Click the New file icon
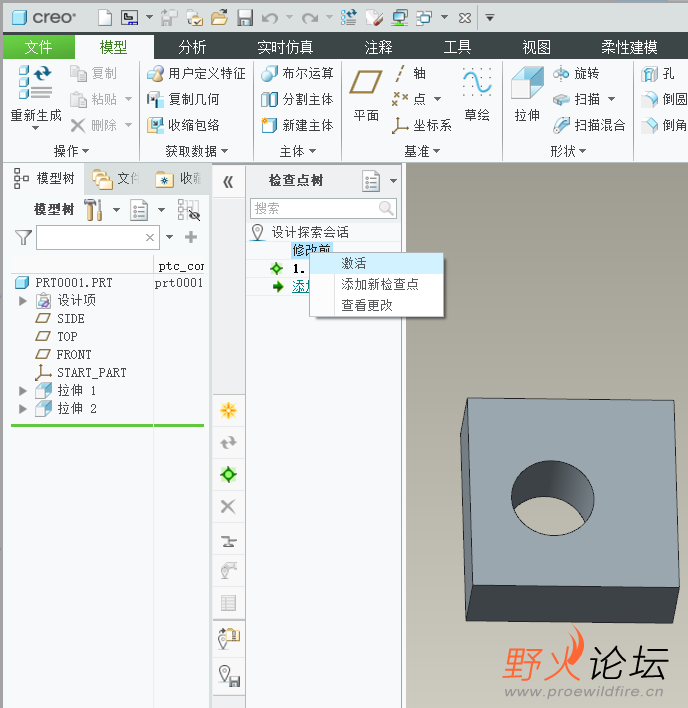 pos(105,18)
